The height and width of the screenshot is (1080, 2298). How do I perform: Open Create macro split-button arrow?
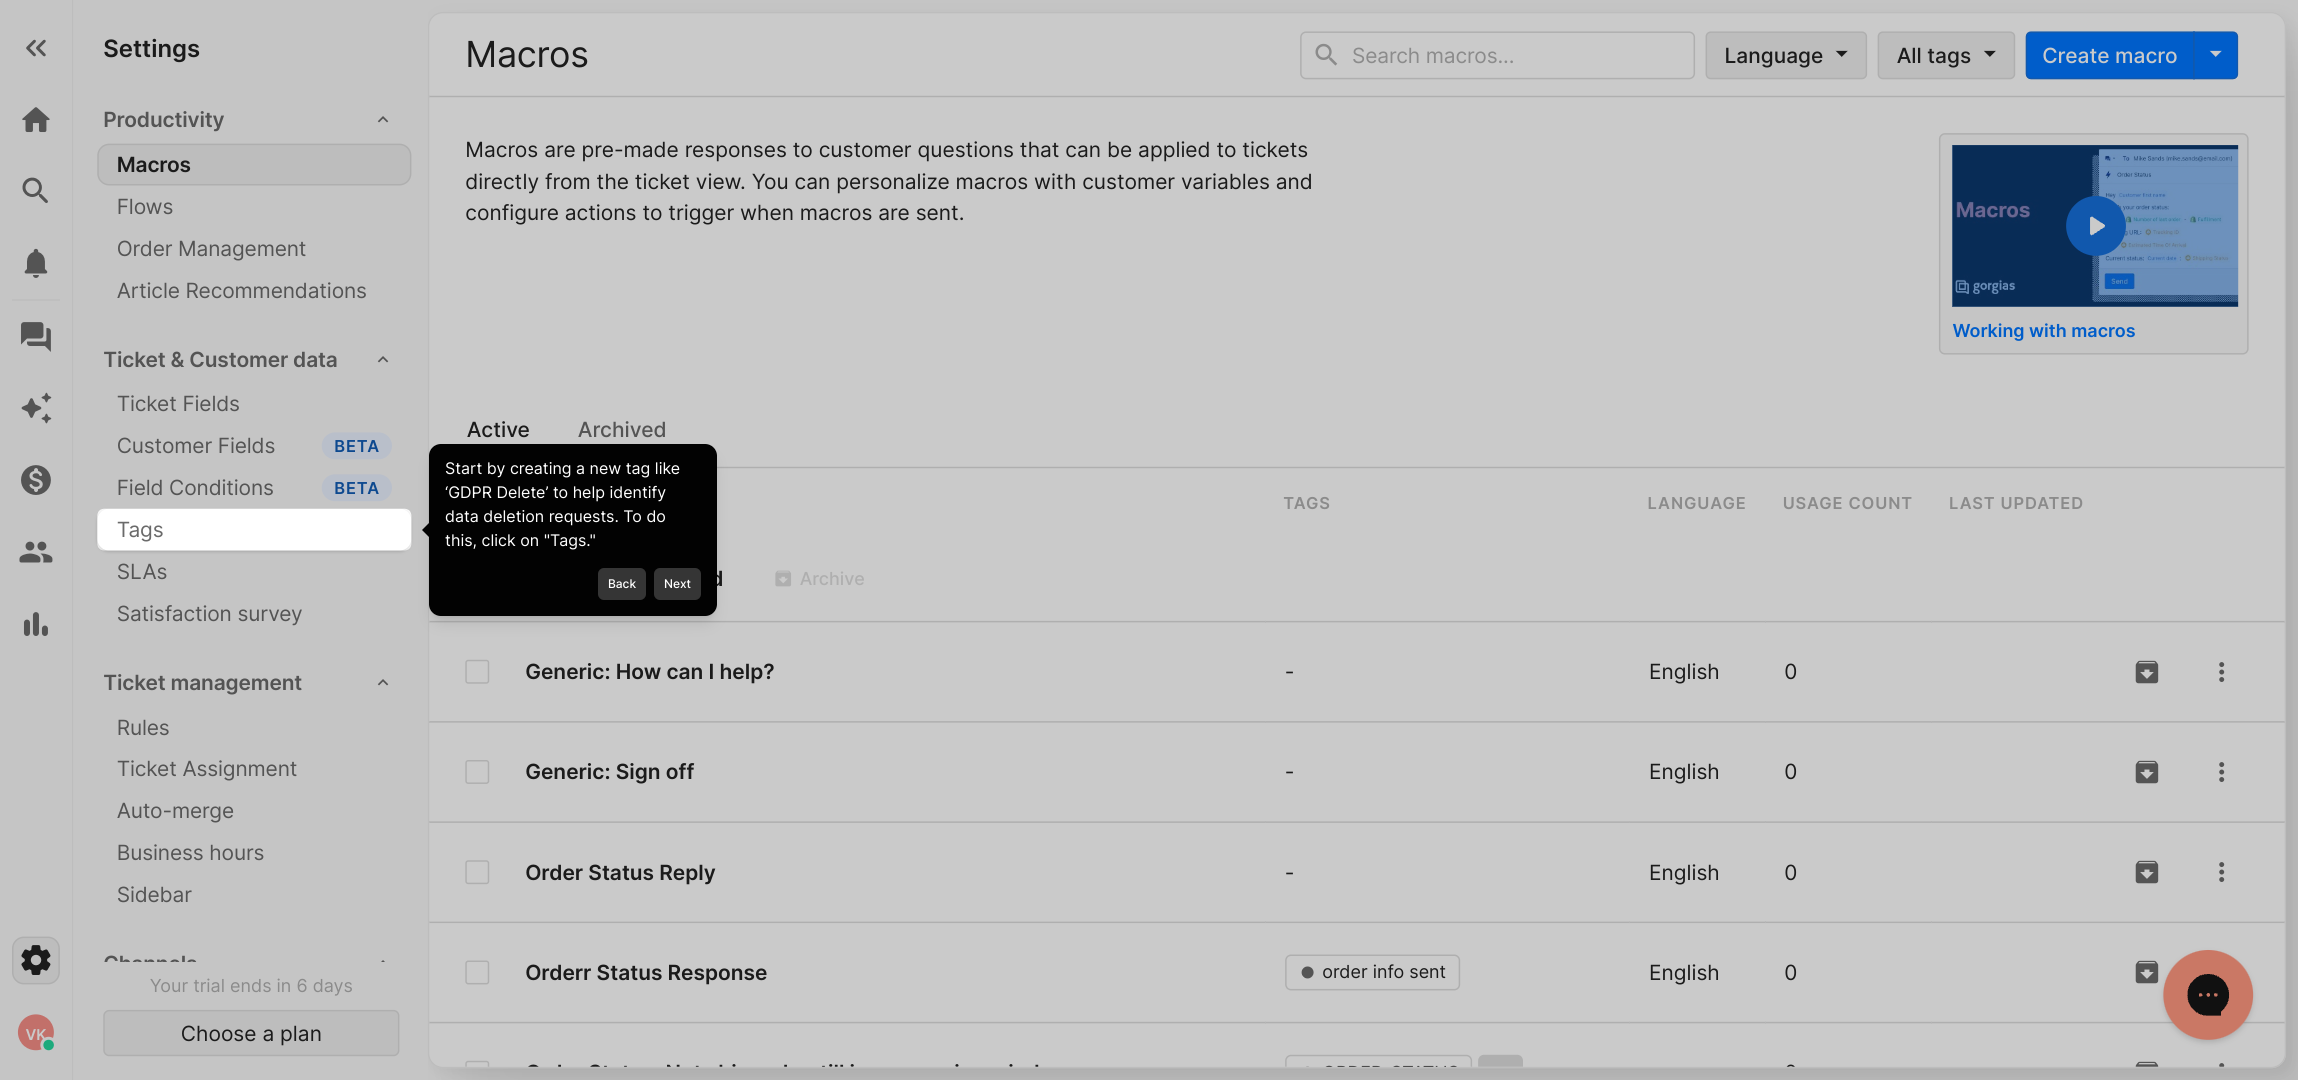pyautogui.click(x=2216, y=55)
